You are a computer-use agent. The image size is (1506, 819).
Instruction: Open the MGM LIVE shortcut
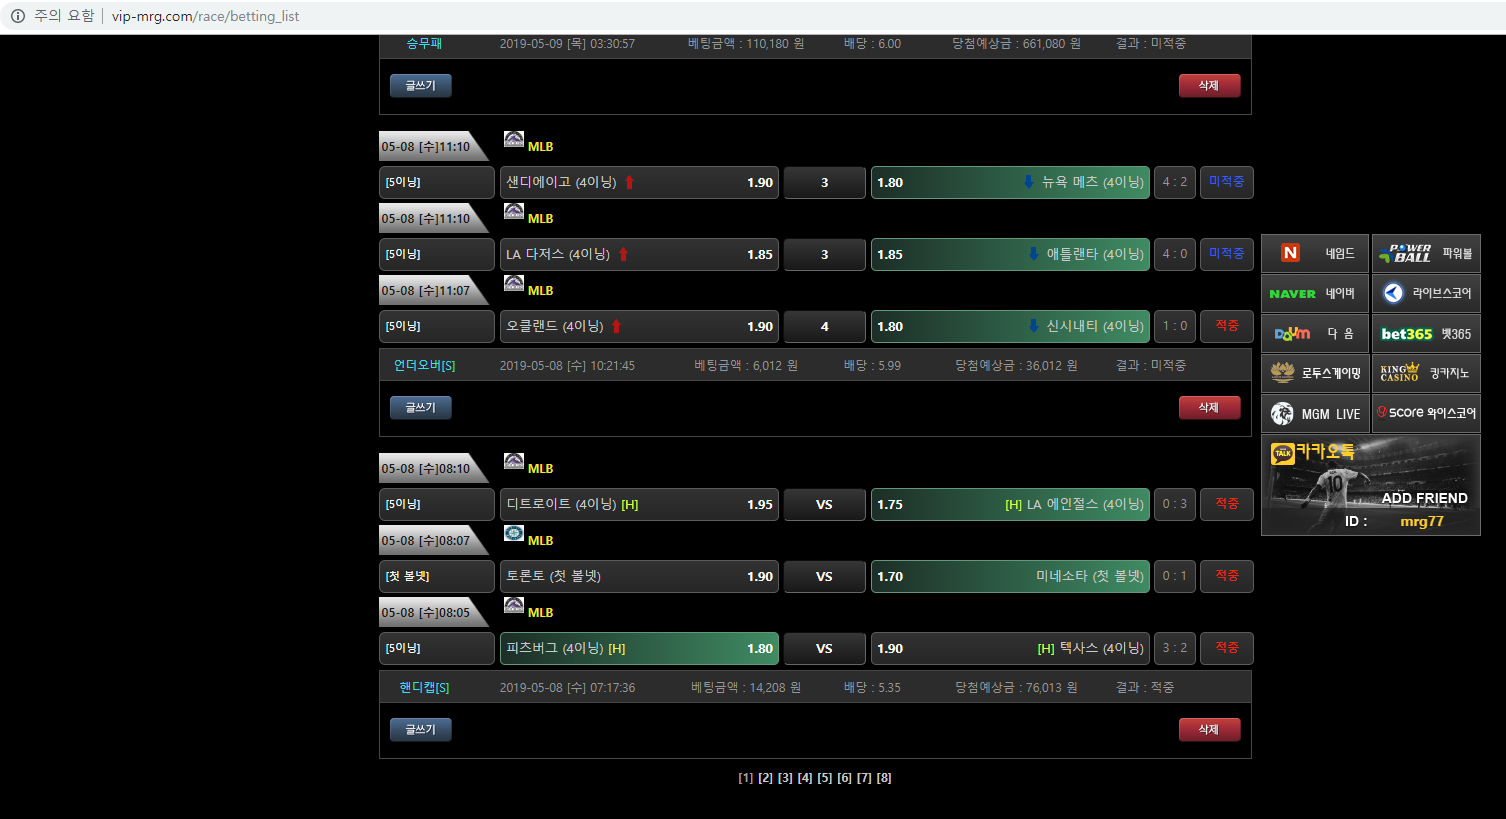click(x=1314, y=413)
